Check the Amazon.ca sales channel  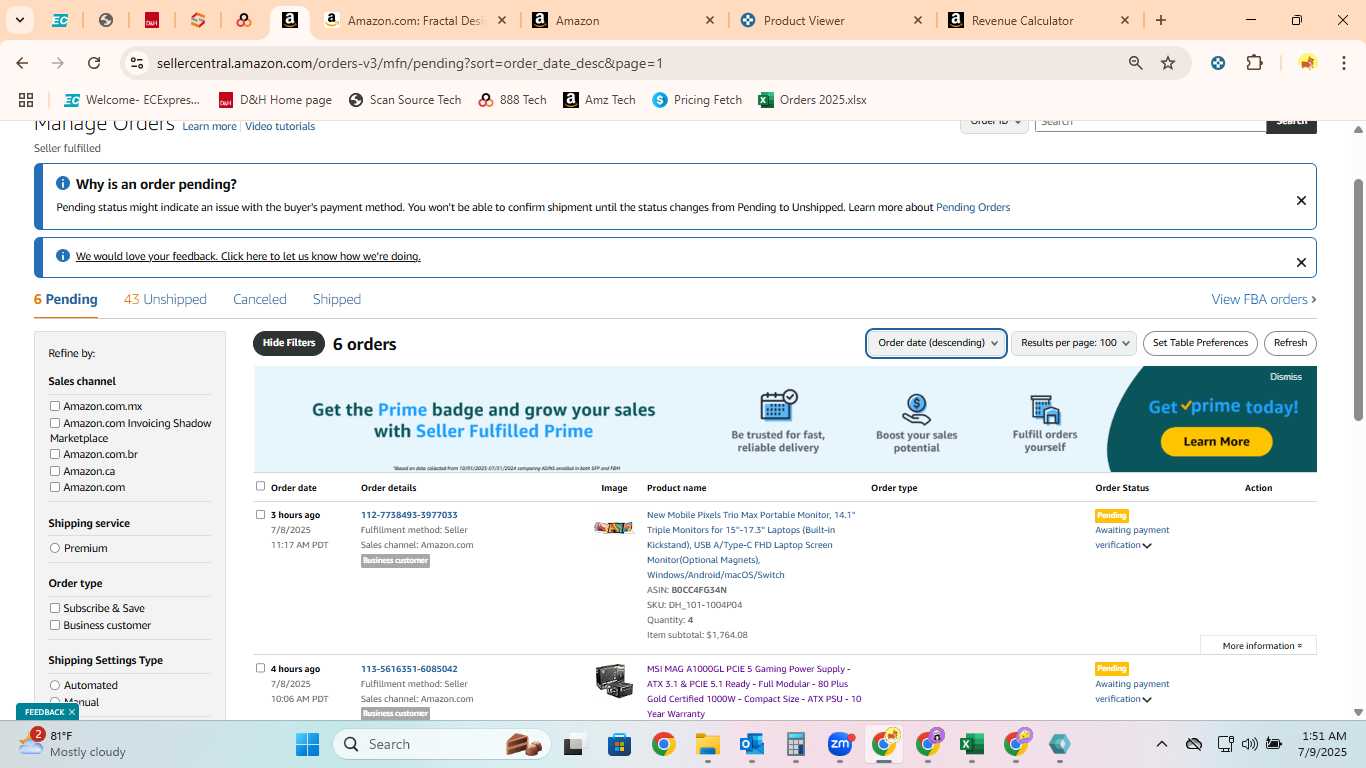(x=55, y=471)
